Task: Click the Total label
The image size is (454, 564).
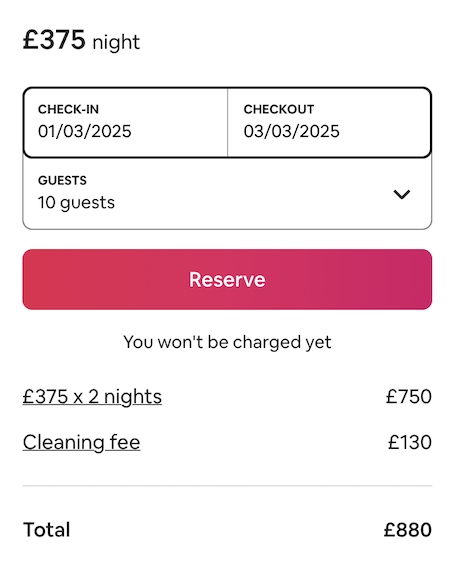Action: tap(46, 530)
